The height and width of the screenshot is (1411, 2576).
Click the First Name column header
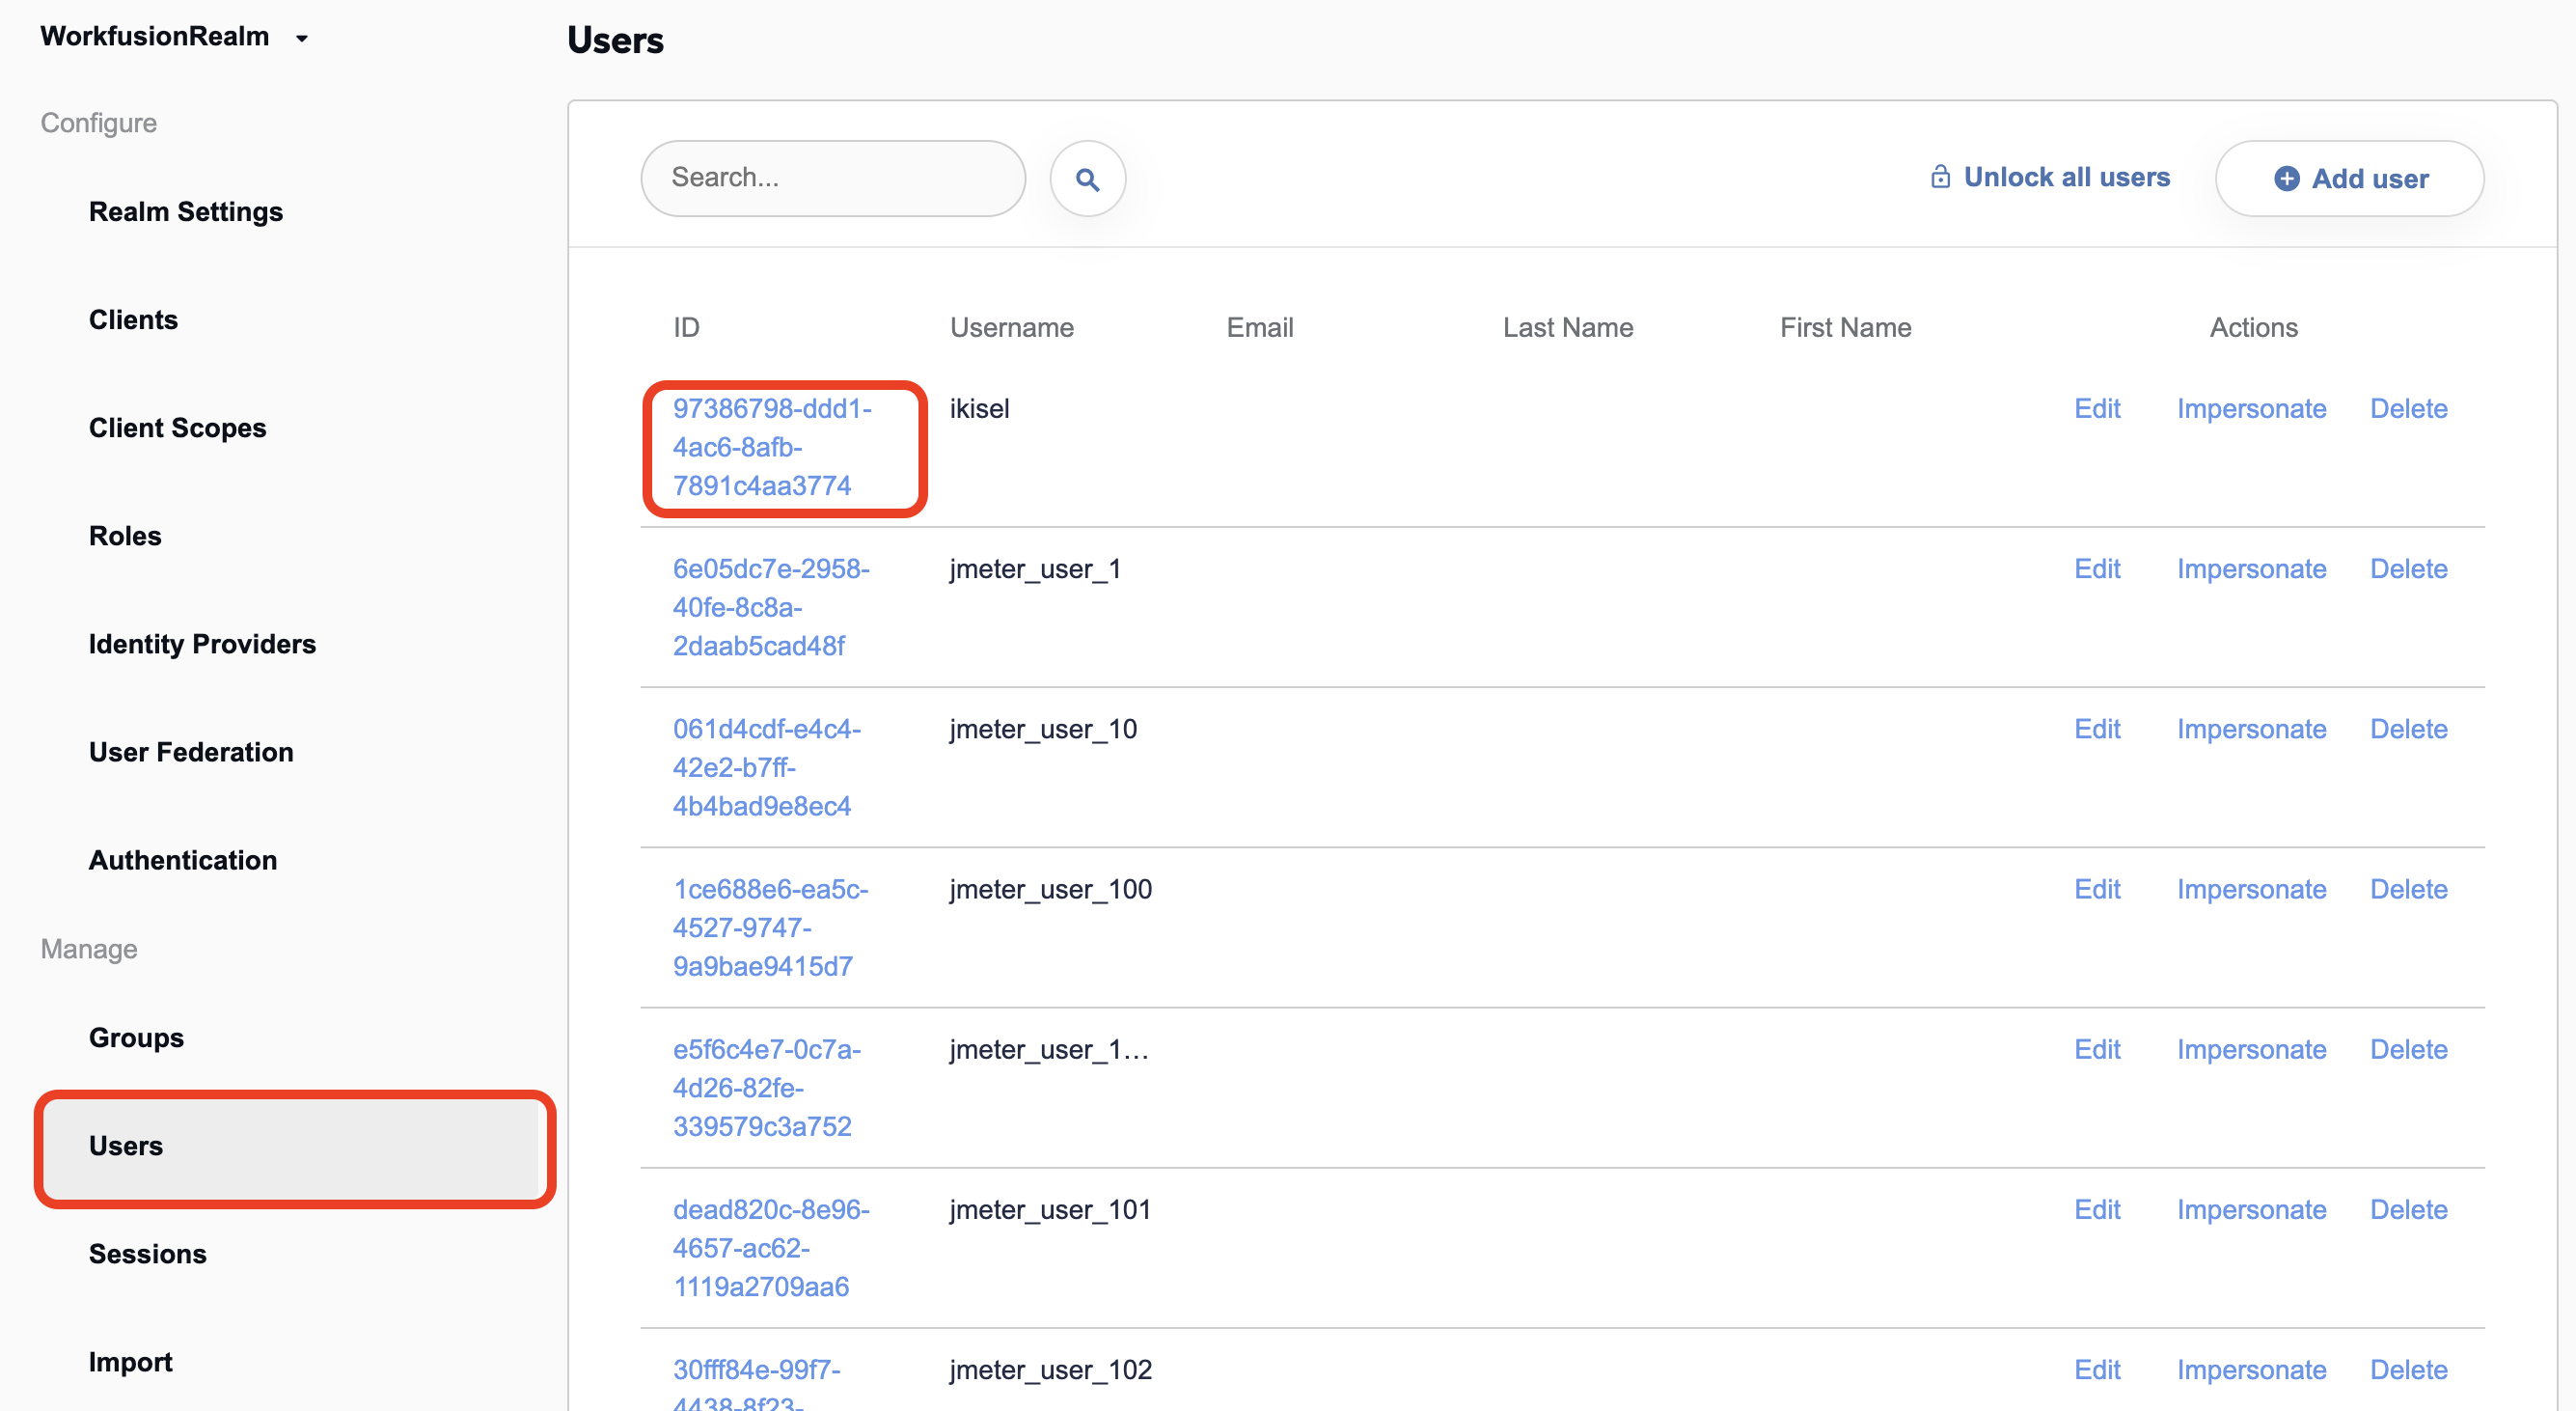(1845, 328)
